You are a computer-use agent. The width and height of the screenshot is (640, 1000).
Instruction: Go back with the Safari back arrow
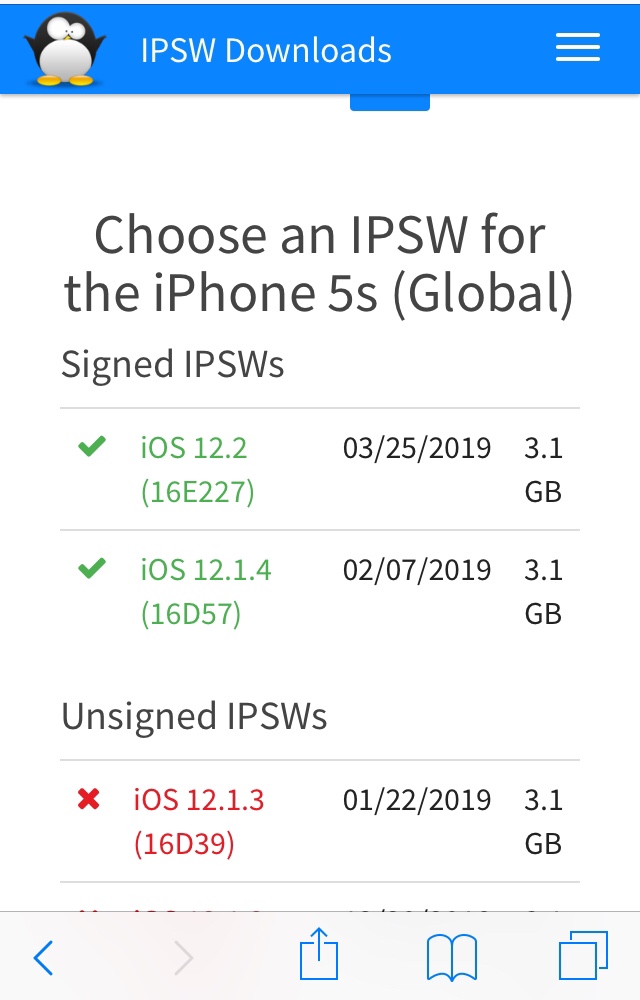click(x=44, y=958)
